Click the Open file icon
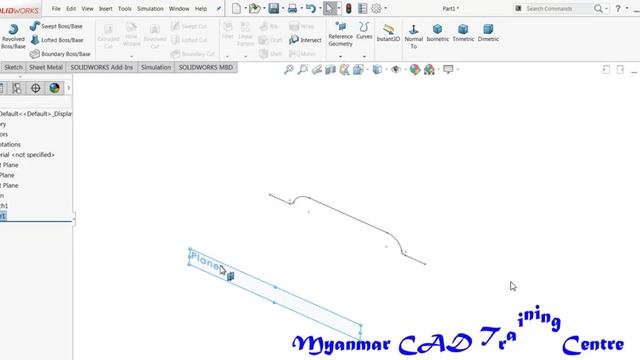The width and height of the screenshot is (640, 360). 254,8
